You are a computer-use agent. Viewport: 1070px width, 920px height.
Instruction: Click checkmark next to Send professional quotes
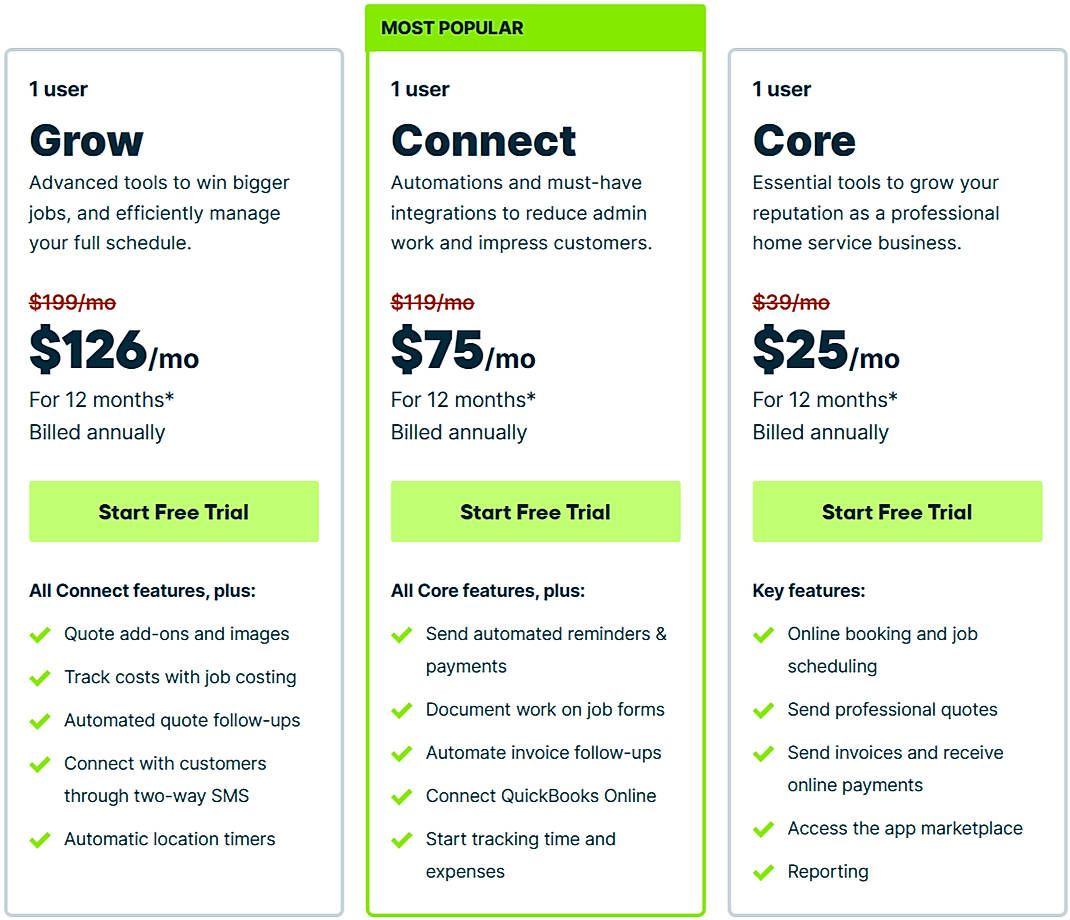(x=764, y=710)
